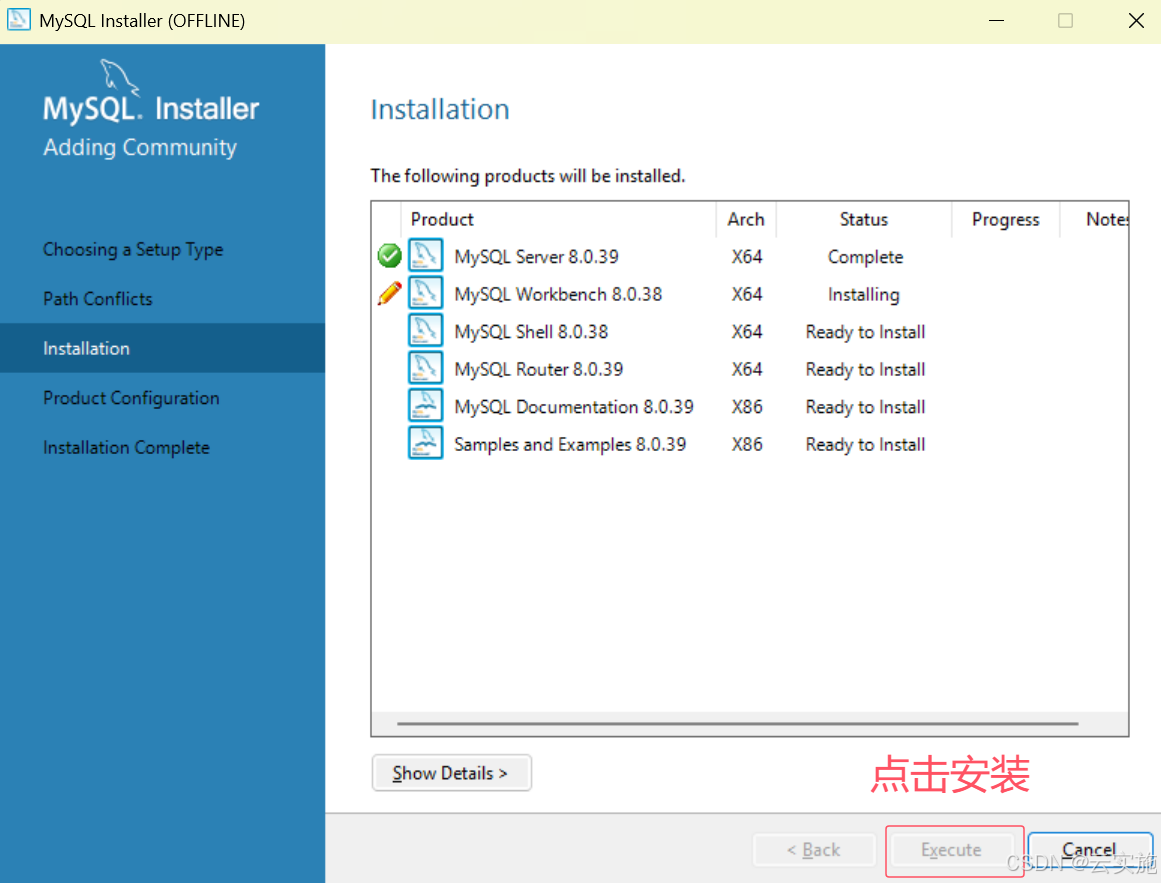The width and height of the screenshot is (1161, 883).
Task: Click the Complete status of MySQL Server
Action: (x=865, y=257)
